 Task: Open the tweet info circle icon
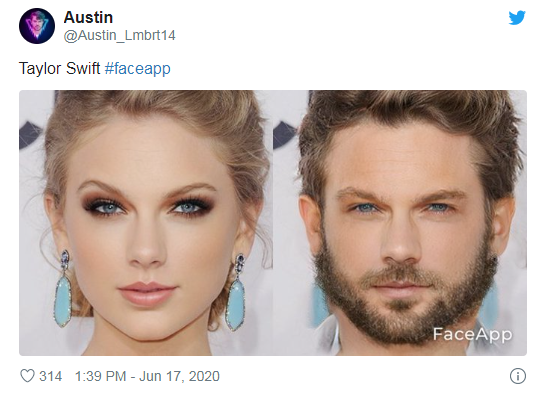pyautogui.click(x=518, y=376)
